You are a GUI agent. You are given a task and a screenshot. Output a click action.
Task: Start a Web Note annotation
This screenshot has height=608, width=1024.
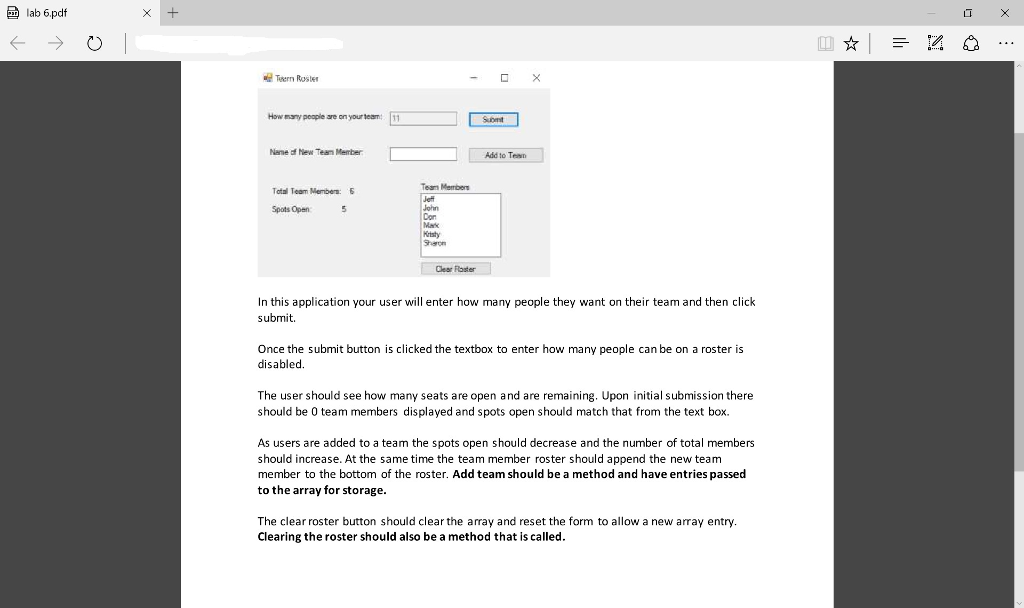[x=935, y=43]
